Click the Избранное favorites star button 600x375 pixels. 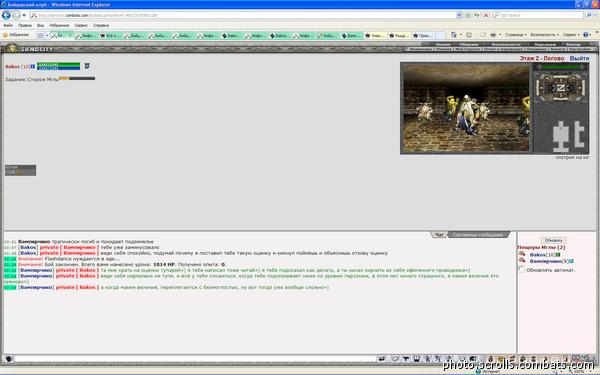point(16,35)
